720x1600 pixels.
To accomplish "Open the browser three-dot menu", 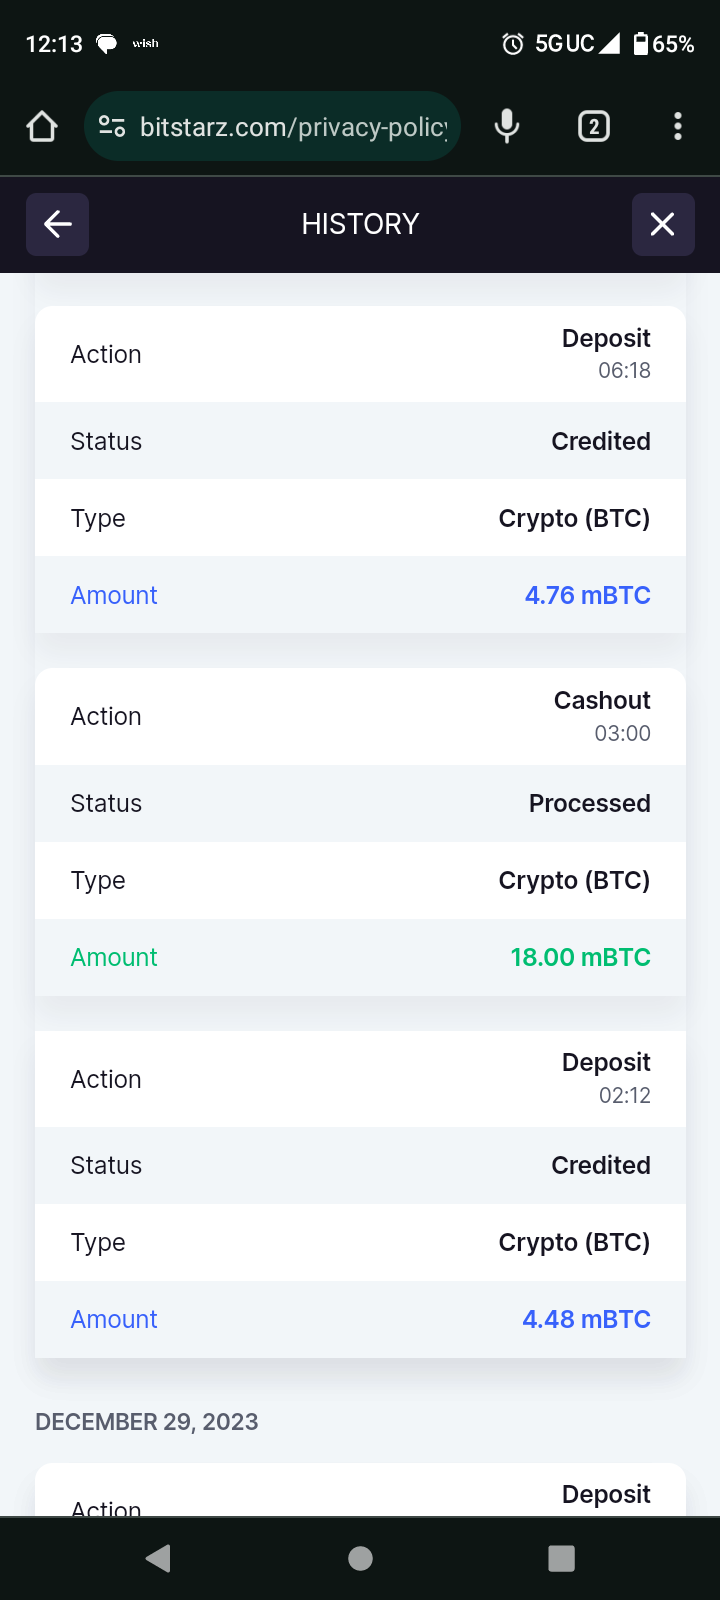I will (x=678, y=127).
